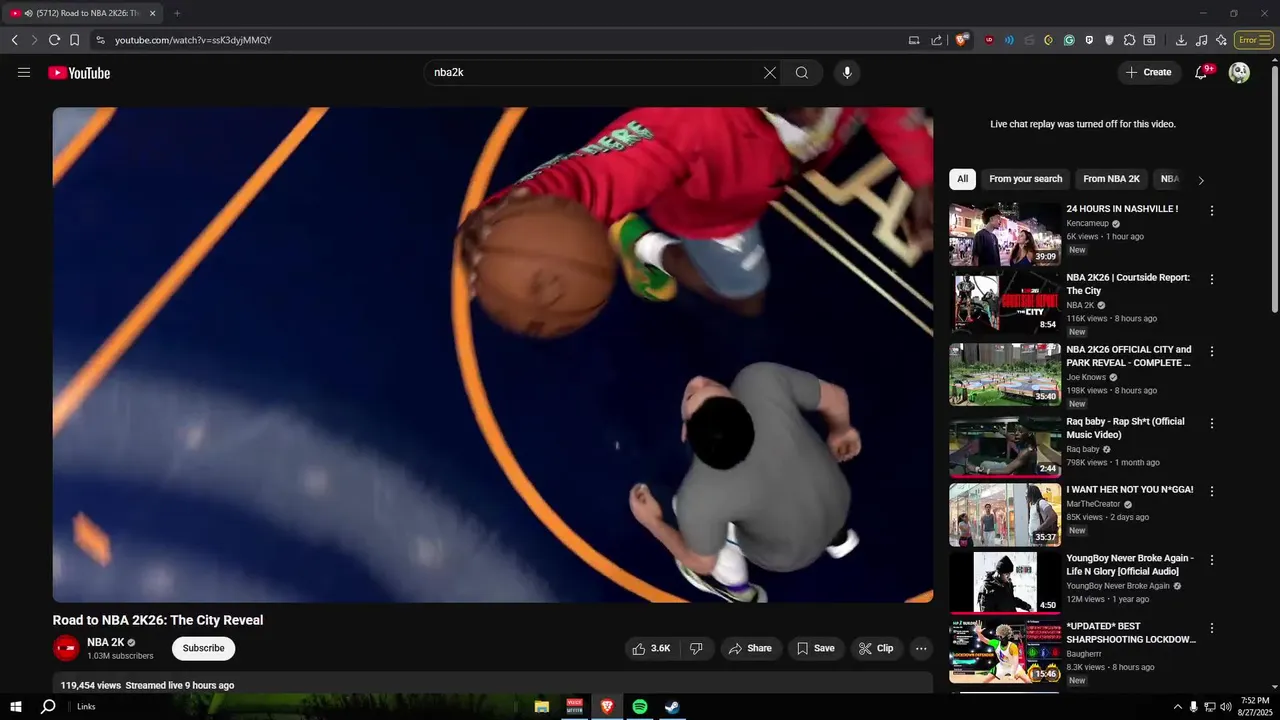Subscribe to NBA 2K channel
1280x720 pixels.
[203, 648]
